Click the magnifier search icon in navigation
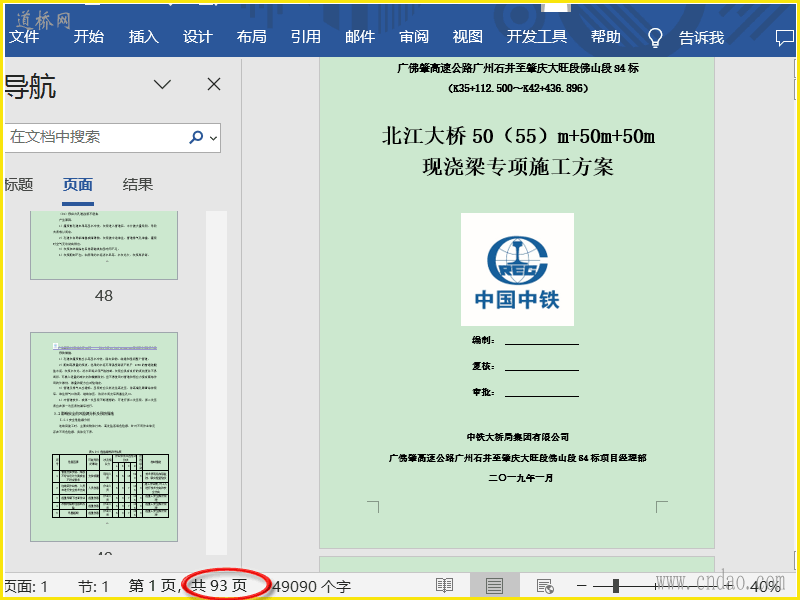Image resolution: width=800 pixels, height=600 pixels. [196, 137]
